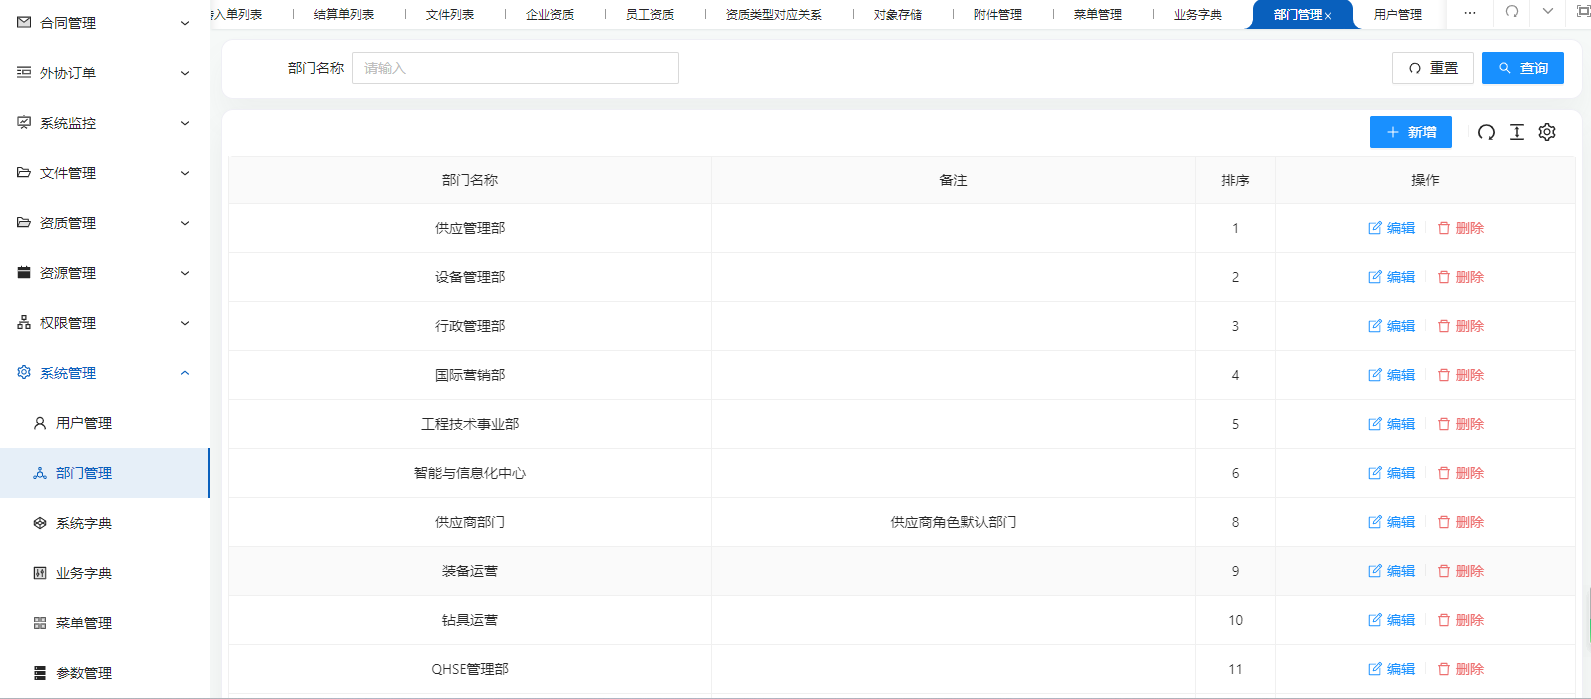1591x699 pixels.
Task: Open the tab bar dropdown chevron
Action: pos(1548,12)
